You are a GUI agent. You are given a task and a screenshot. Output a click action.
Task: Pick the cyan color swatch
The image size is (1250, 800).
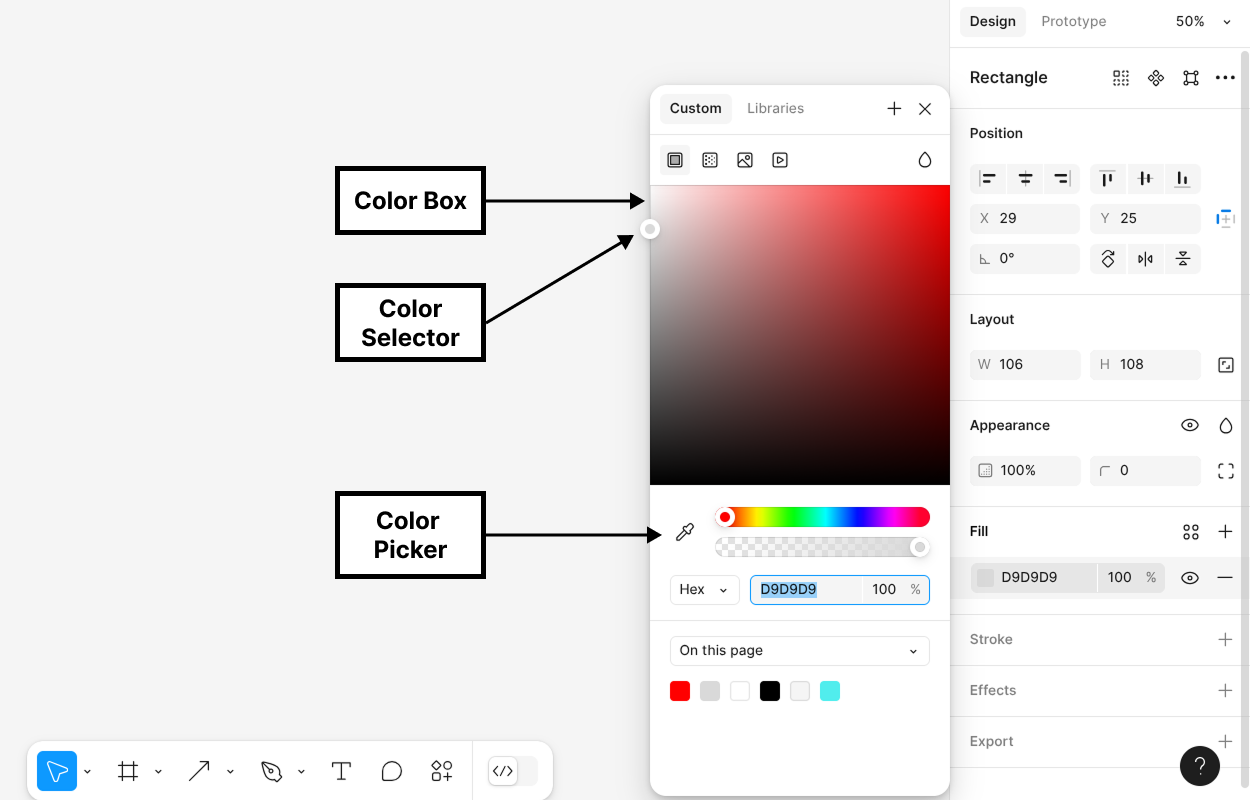[x=830, y=691]
